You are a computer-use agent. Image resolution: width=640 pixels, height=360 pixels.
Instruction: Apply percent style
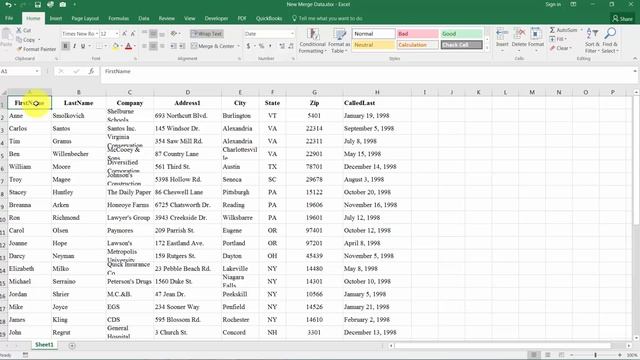261,46
